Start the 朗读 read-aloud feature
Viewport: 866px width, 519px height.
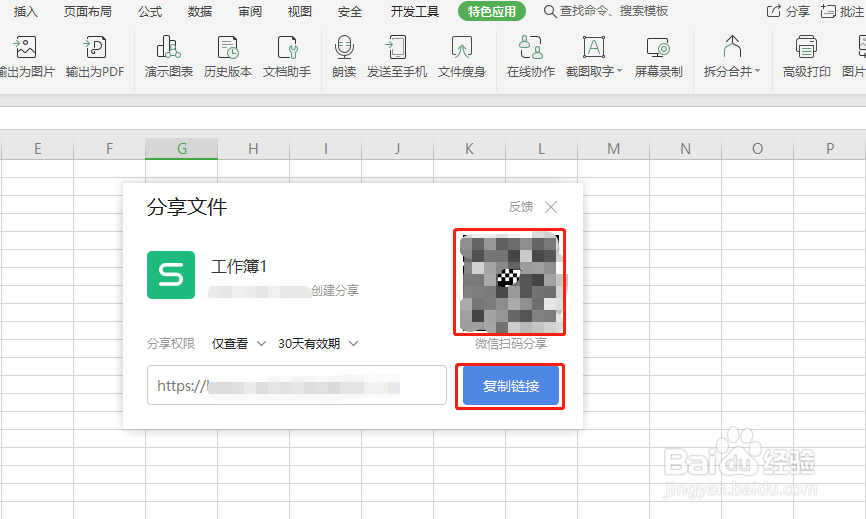[344, 56]
